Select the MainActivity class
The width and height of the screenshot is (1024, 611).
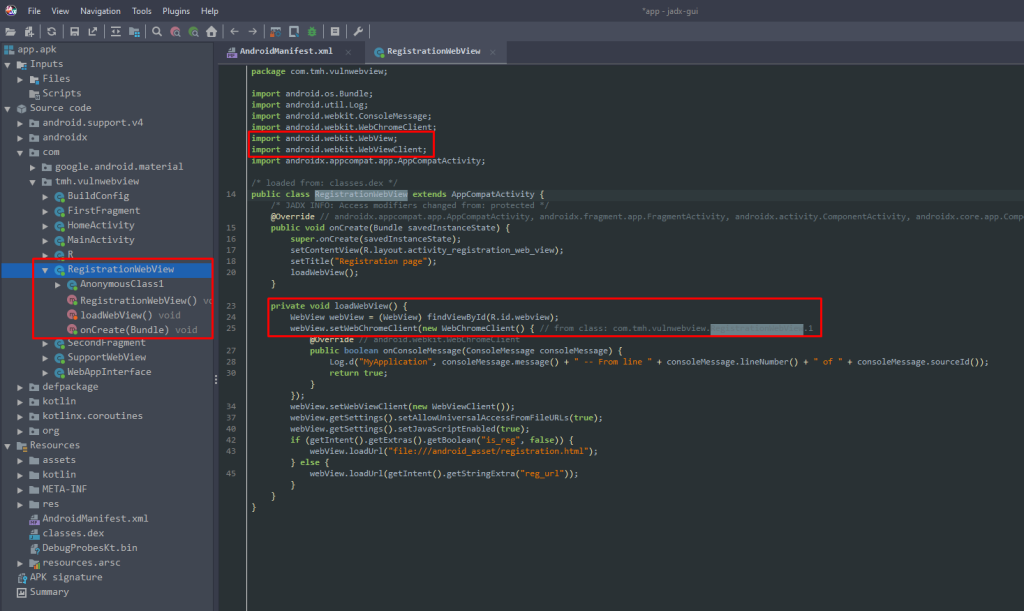101,240
